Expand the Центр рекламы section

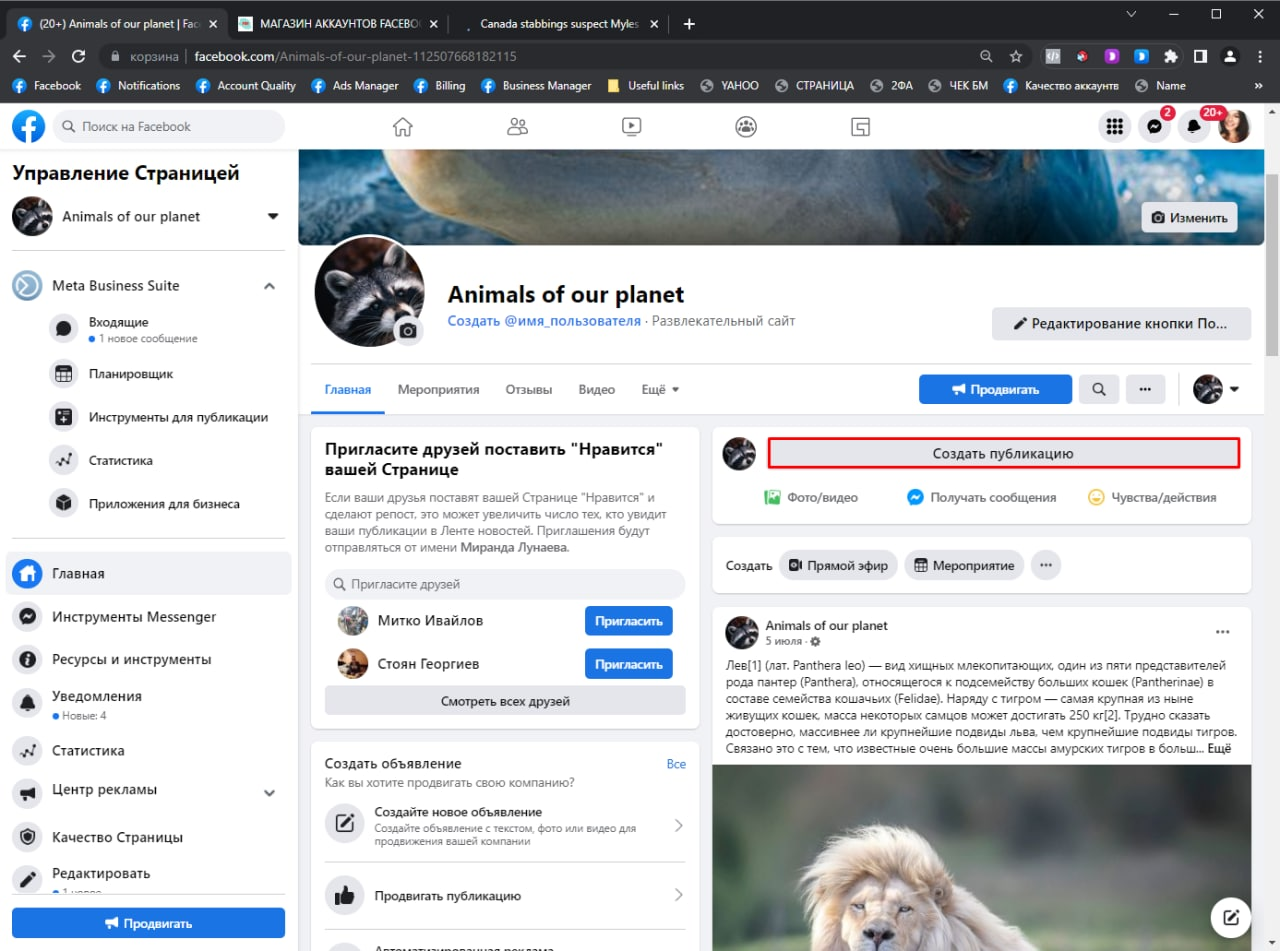[269, 793]
